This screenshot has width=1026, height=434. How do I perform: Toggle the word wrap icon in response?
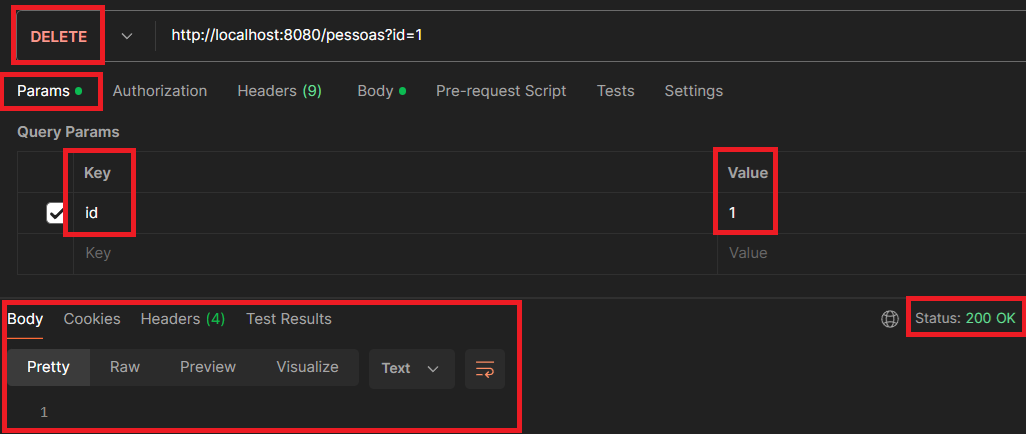(485, 368)
